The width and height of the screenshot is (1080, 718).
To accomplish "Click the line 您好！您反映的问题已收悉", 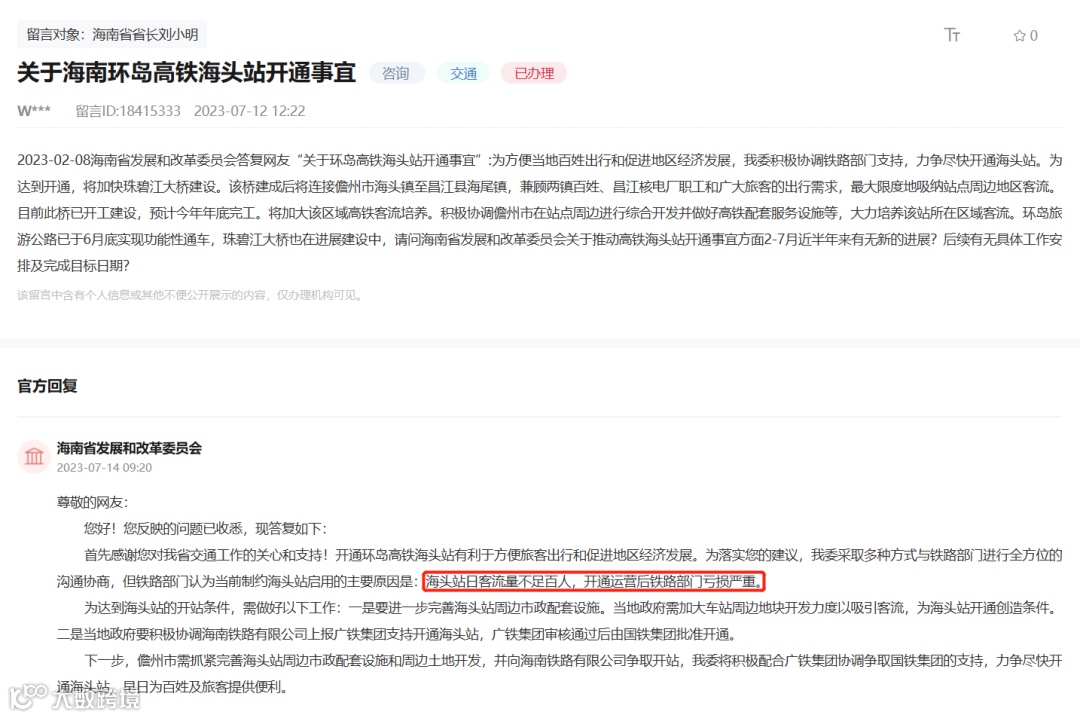I will point(205,529).
